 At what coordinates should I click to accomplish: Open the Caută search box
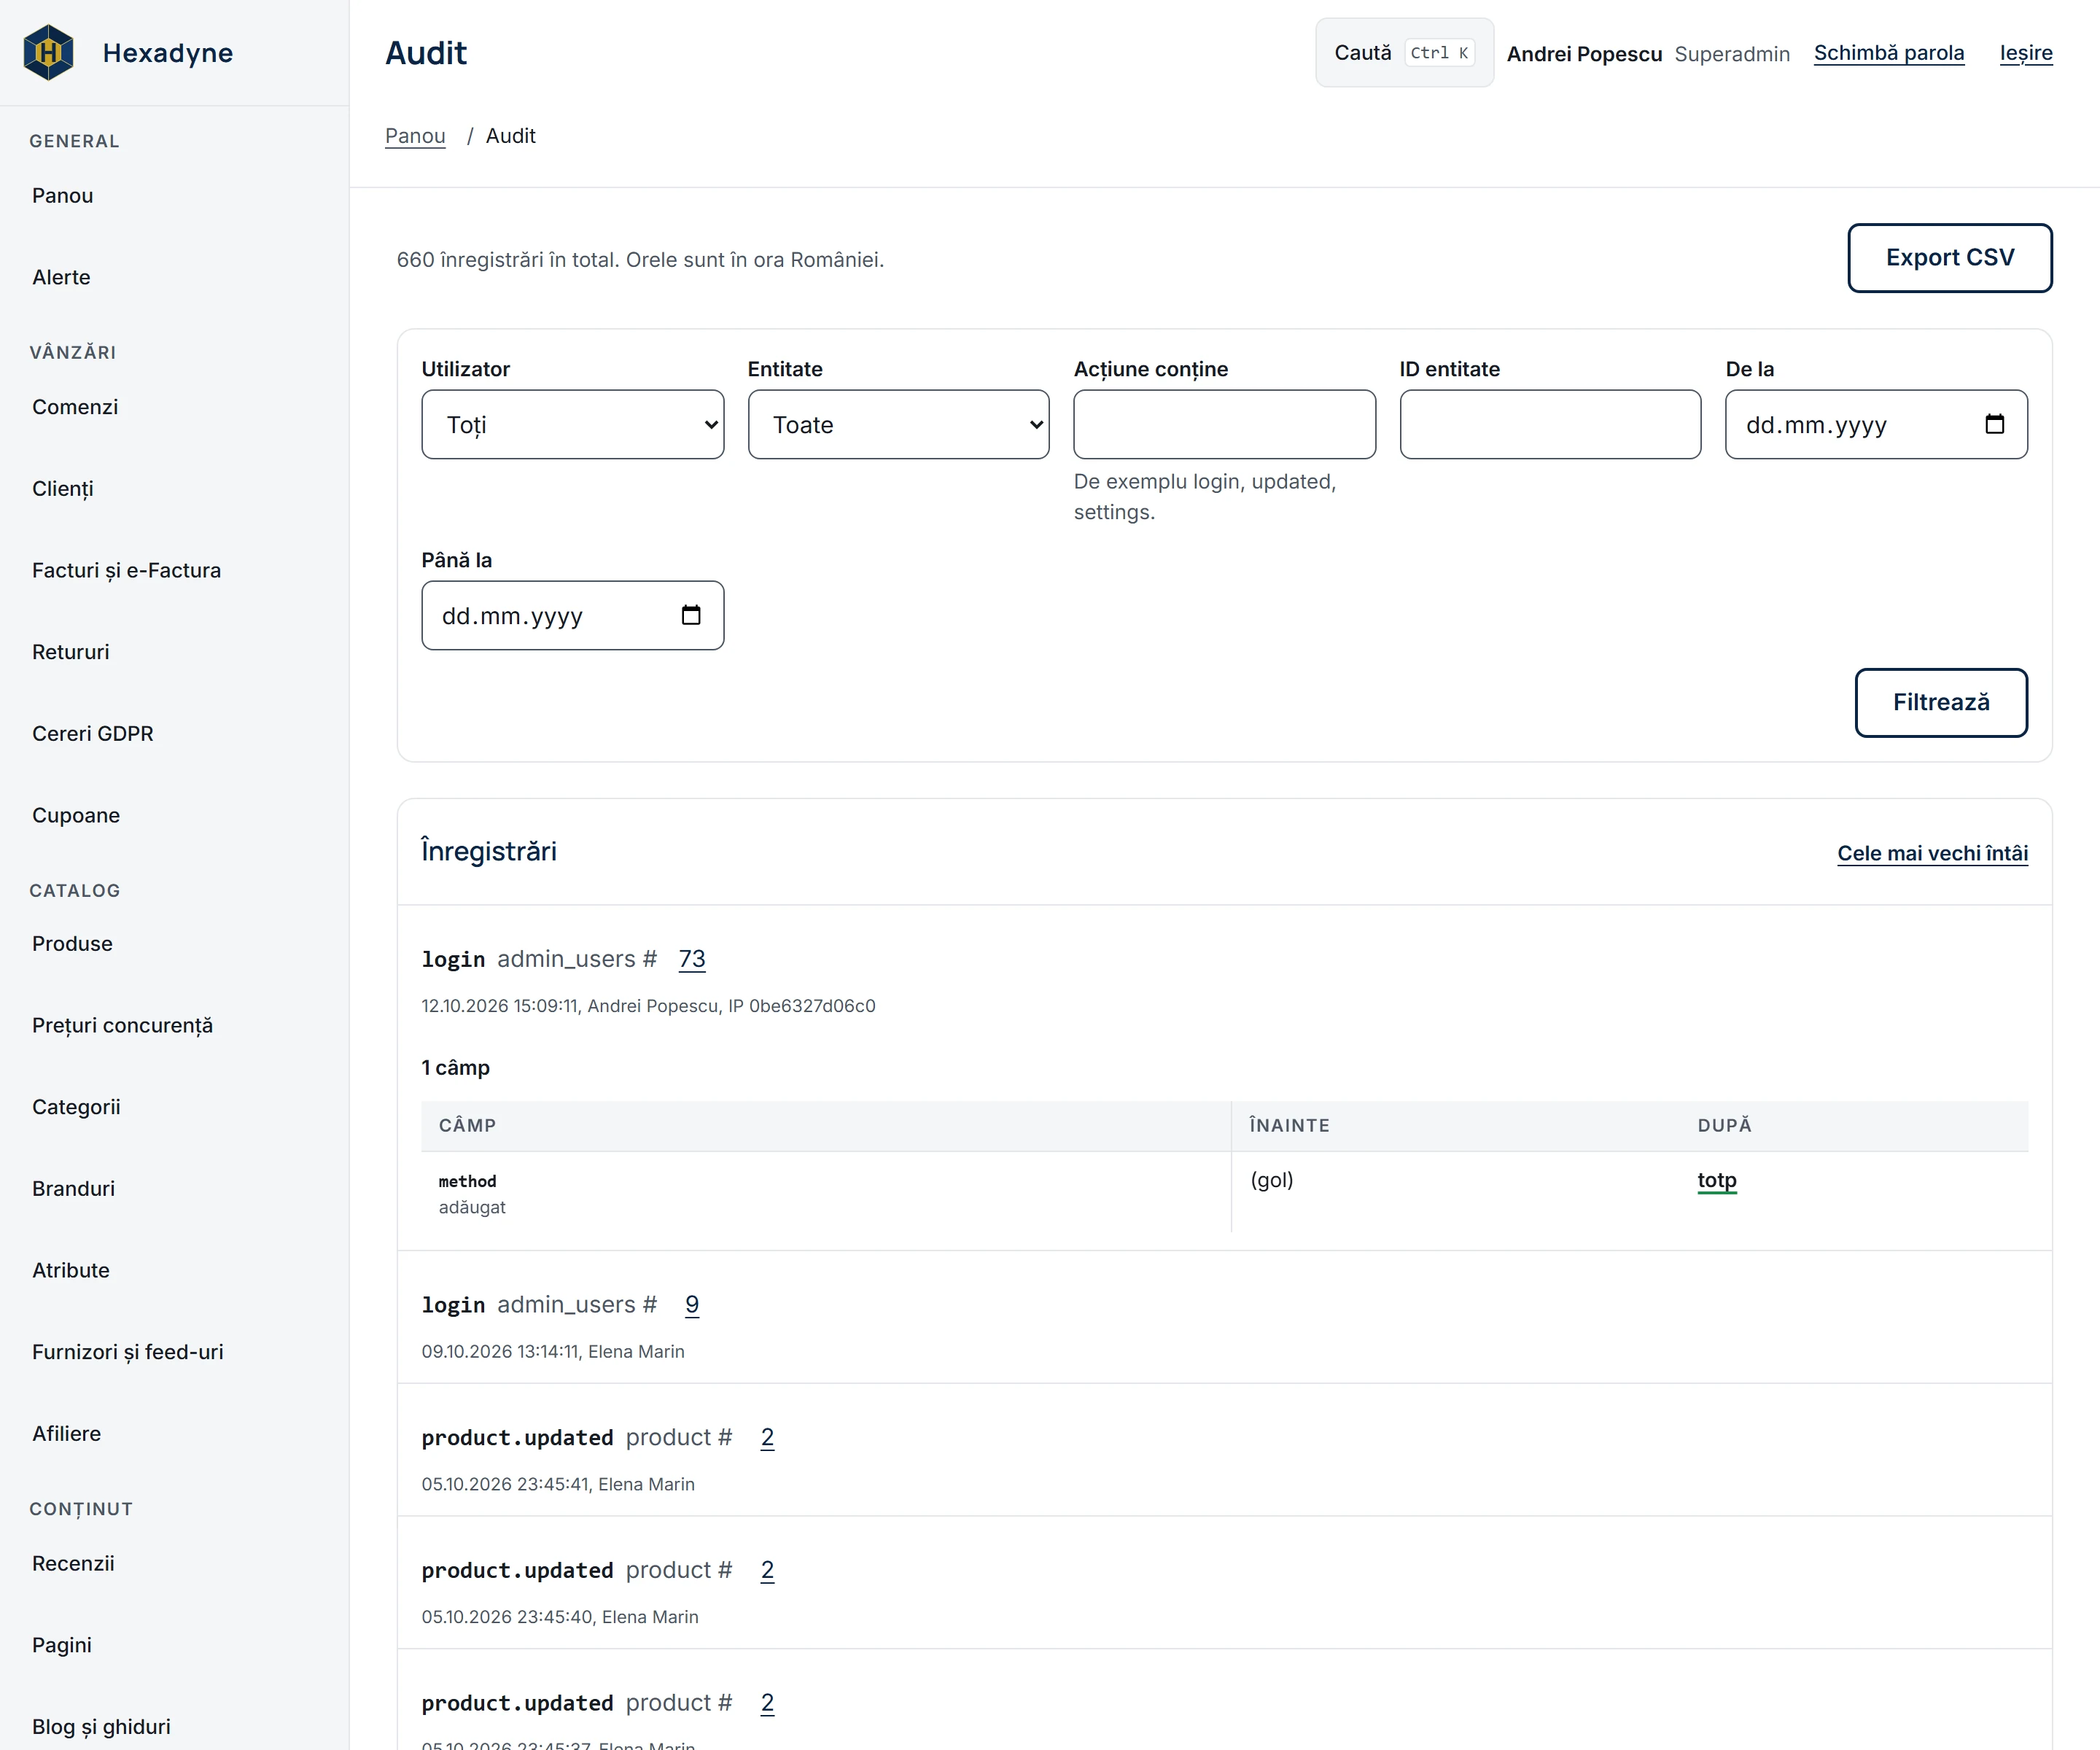(x=1404, y=53)
